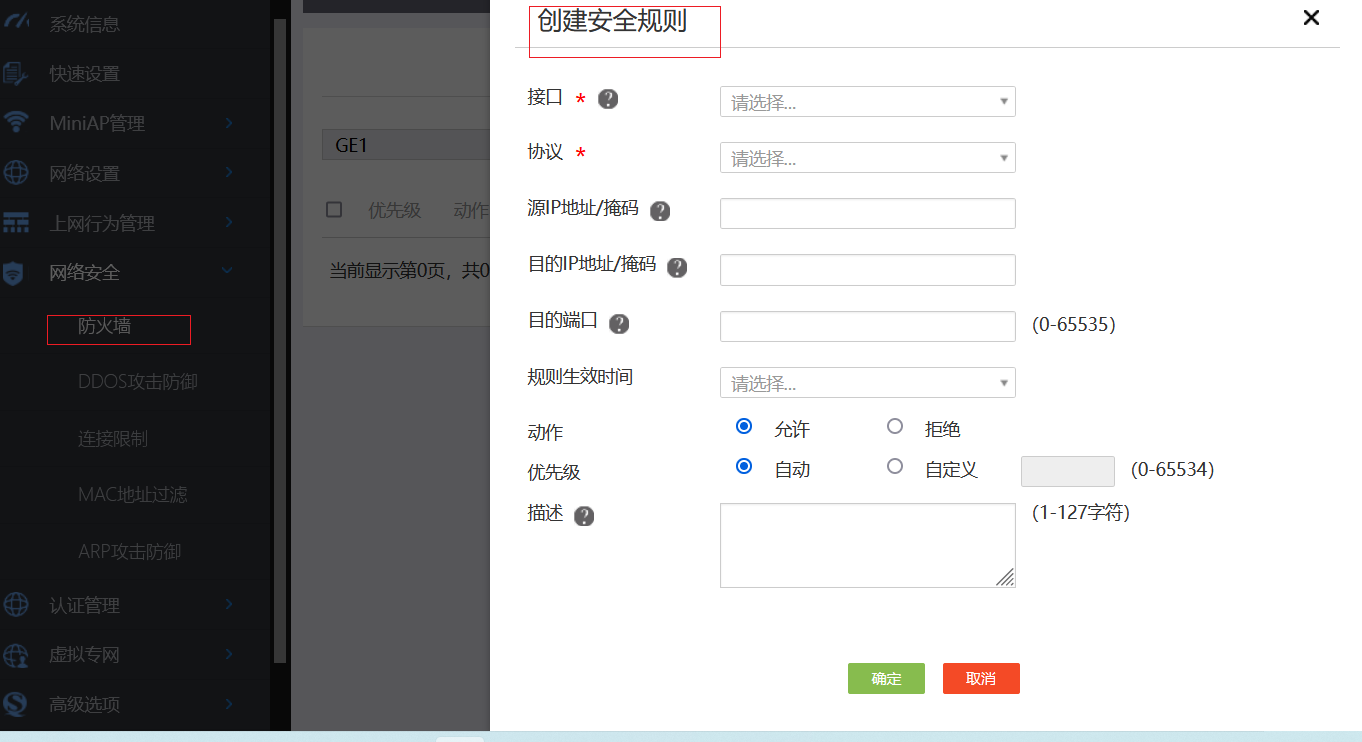This screenshot has width=1362, height=742.
Task: Click the red 取消 button
Action: click(981, 678)
